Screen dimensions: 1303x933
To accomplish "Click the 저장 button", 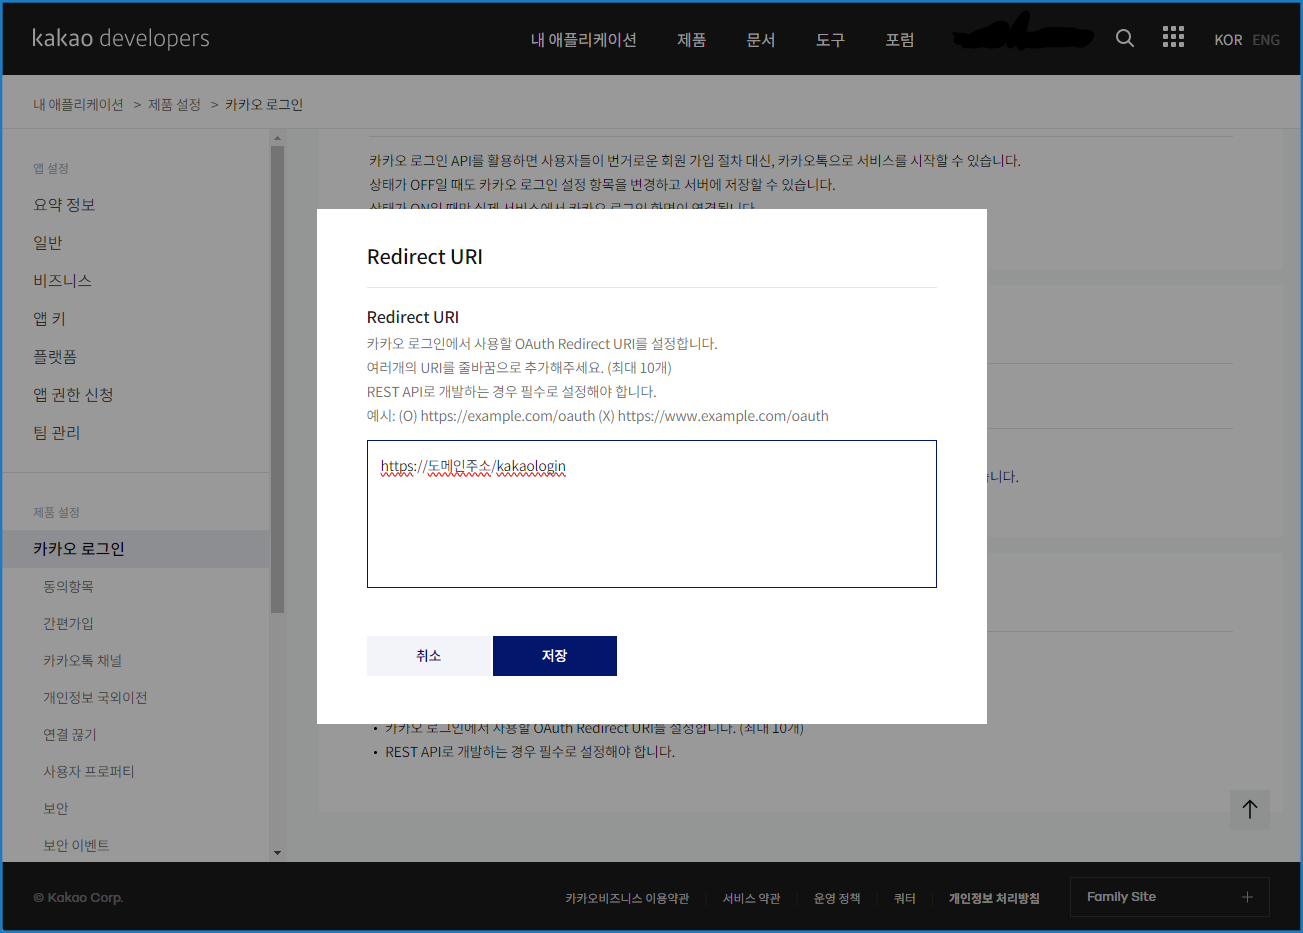I will 554,656.
